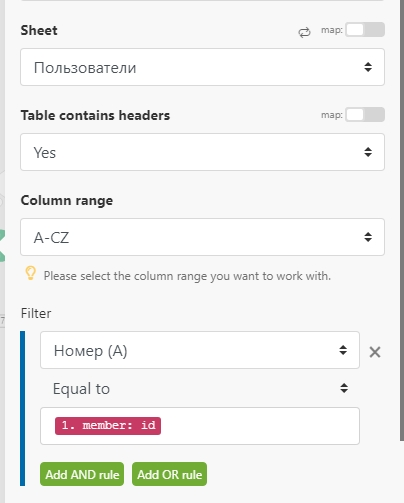This screenshot has width=404, height=503.
Task: Toggle map switch for Table contains headers
Action: click(x=365, y=115)
